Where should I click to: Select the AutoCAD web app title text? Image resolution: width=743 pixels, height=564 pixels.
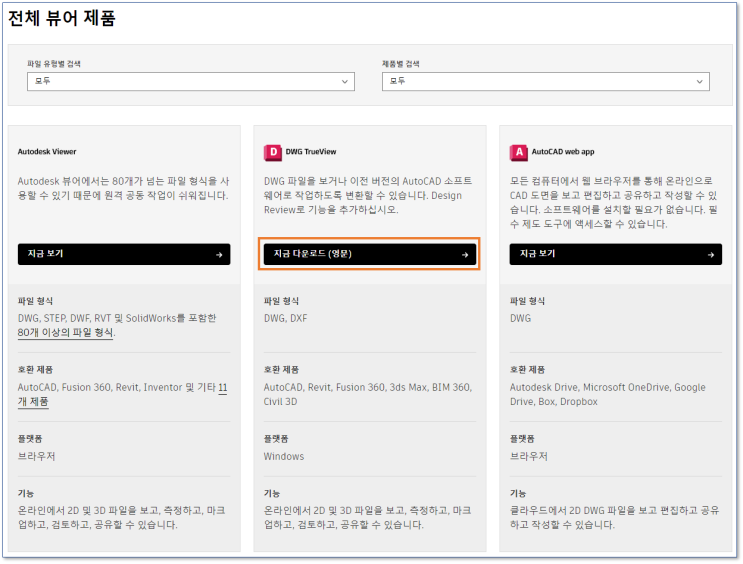coord(562,152)
